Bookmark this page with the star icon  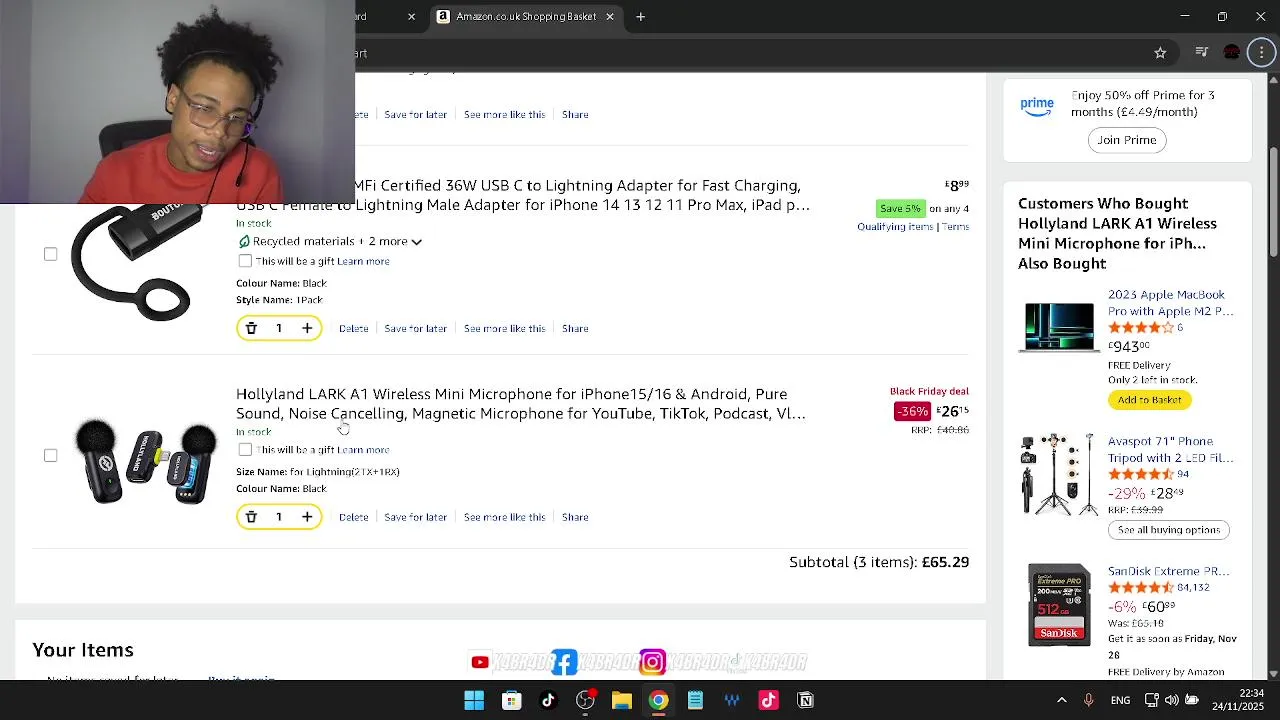tap(1160, 53)
